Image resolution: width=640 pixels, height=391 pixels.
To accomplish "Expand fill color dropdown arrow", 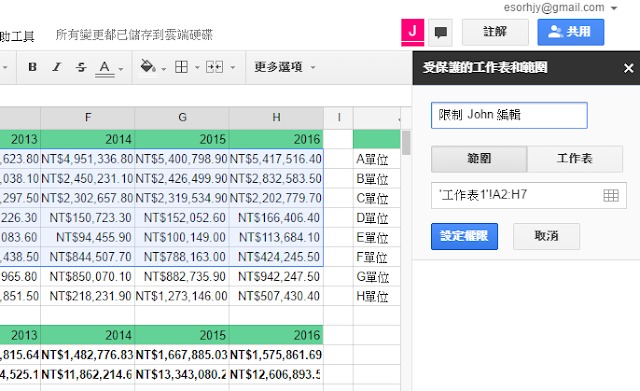I will (164, 69).
